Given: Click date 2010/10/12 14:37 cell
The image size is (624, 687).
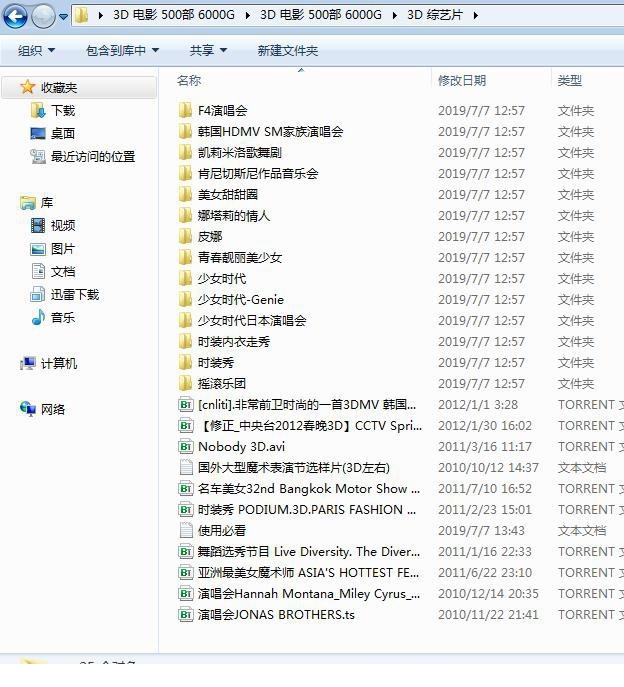Looking at the screenshot, I should click(x=488, y=467).
